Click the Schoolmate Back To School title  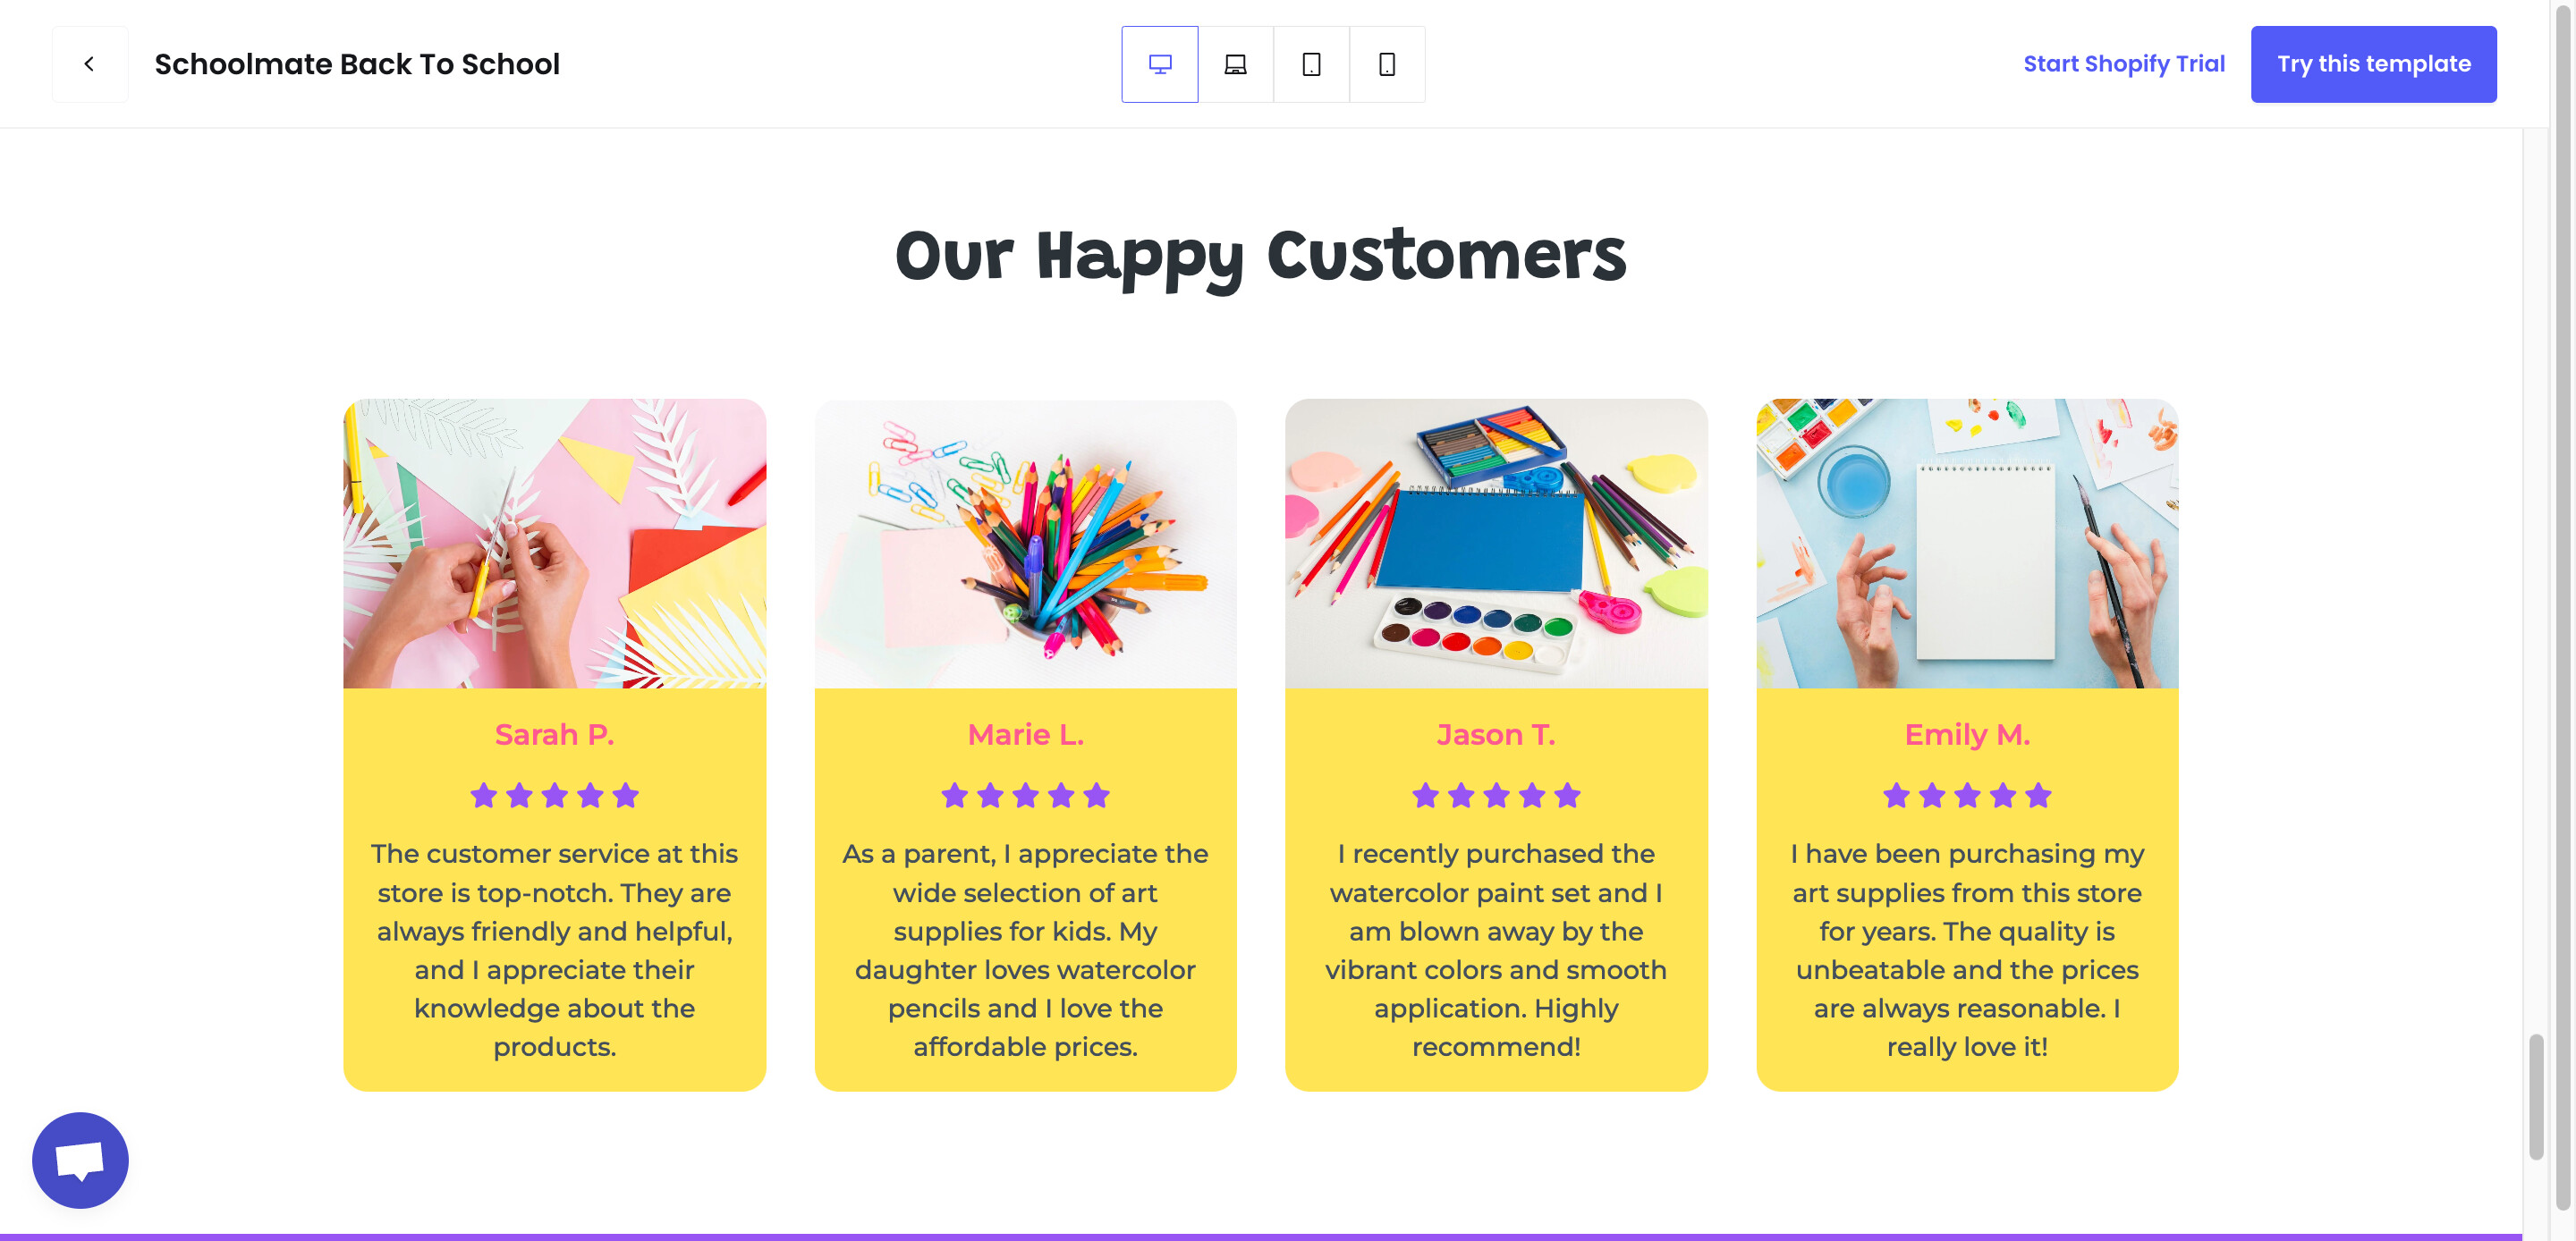tap(357, 64)
